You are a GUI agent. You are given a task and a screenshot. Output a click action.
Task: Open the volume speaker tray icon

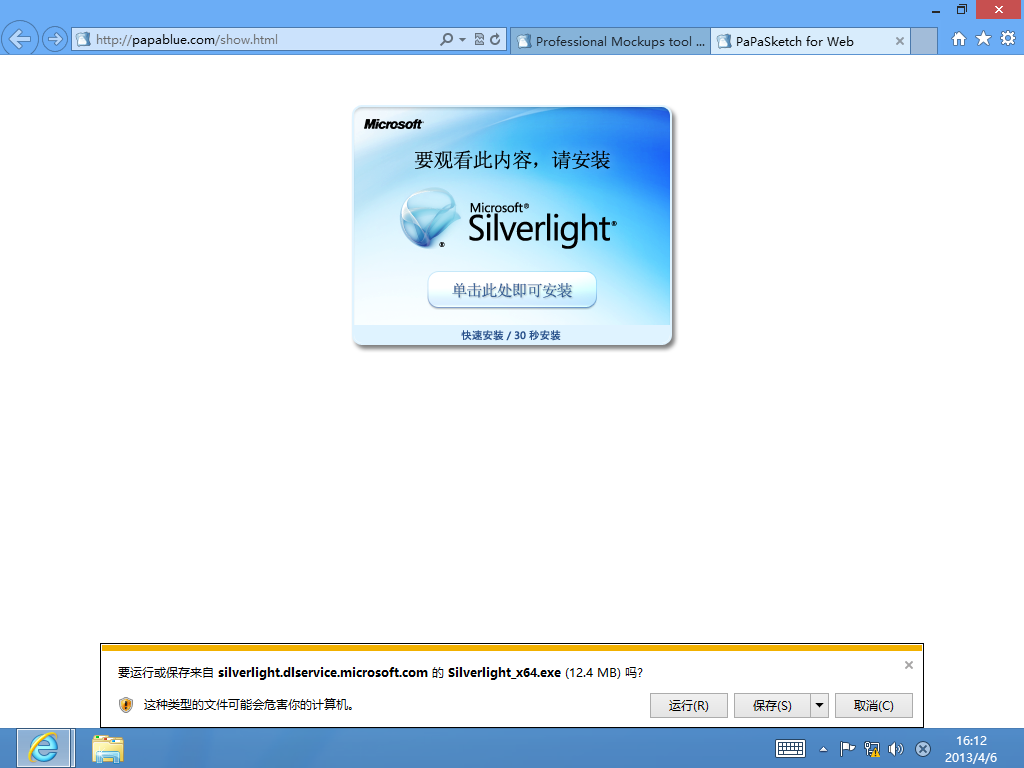(896, 748)
